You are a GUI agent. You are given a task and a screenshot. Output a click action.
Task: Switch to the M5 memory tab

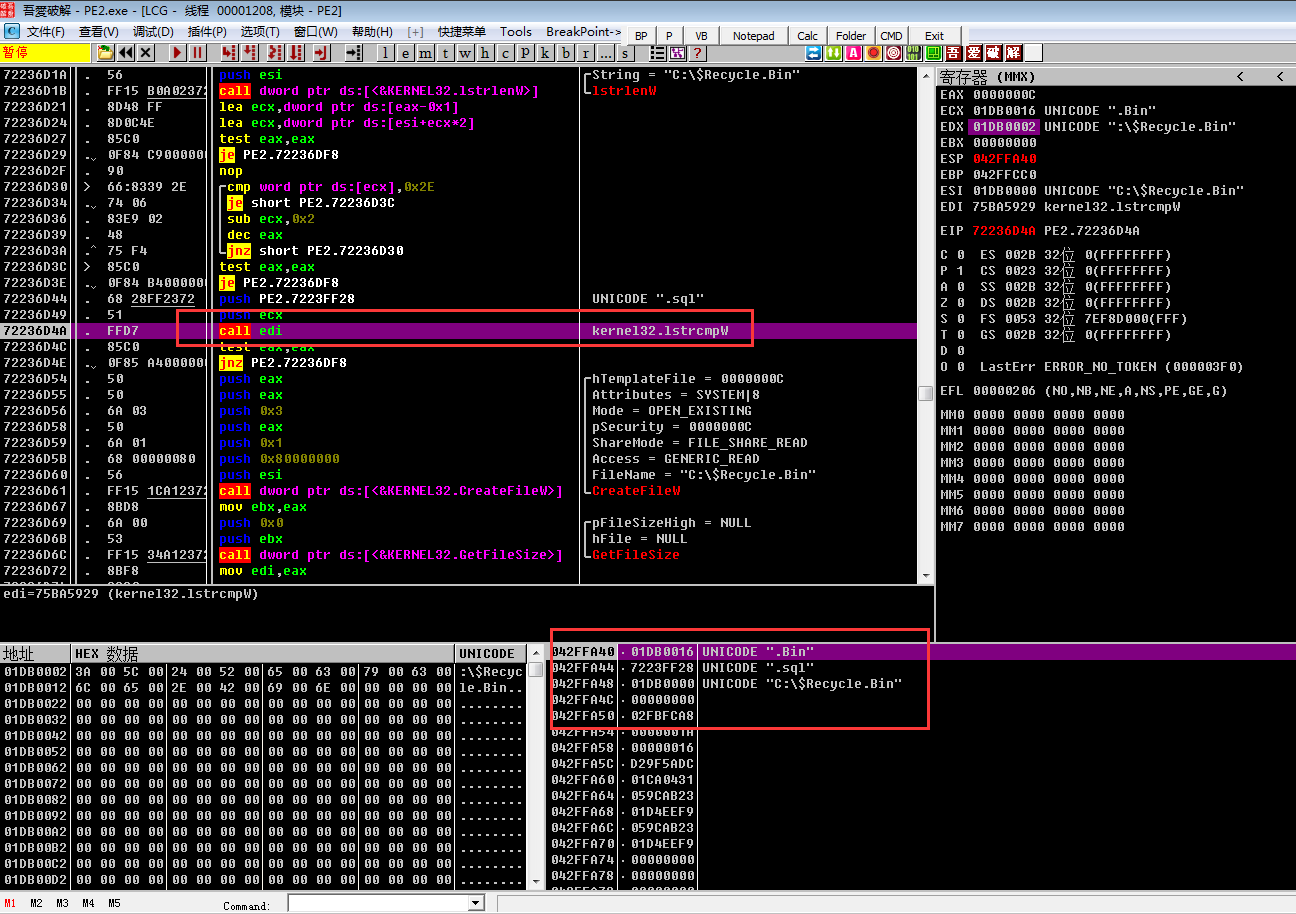coord(114,903)
